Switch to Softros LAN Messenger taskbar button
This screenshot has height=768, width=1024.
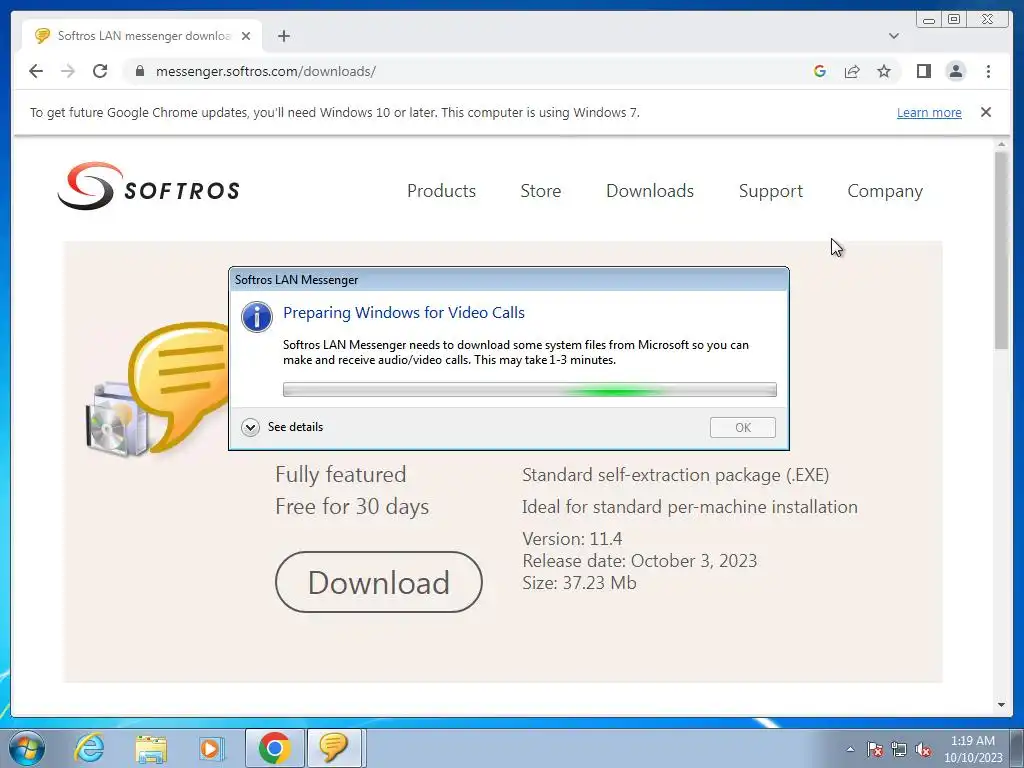tap(334, 748)
